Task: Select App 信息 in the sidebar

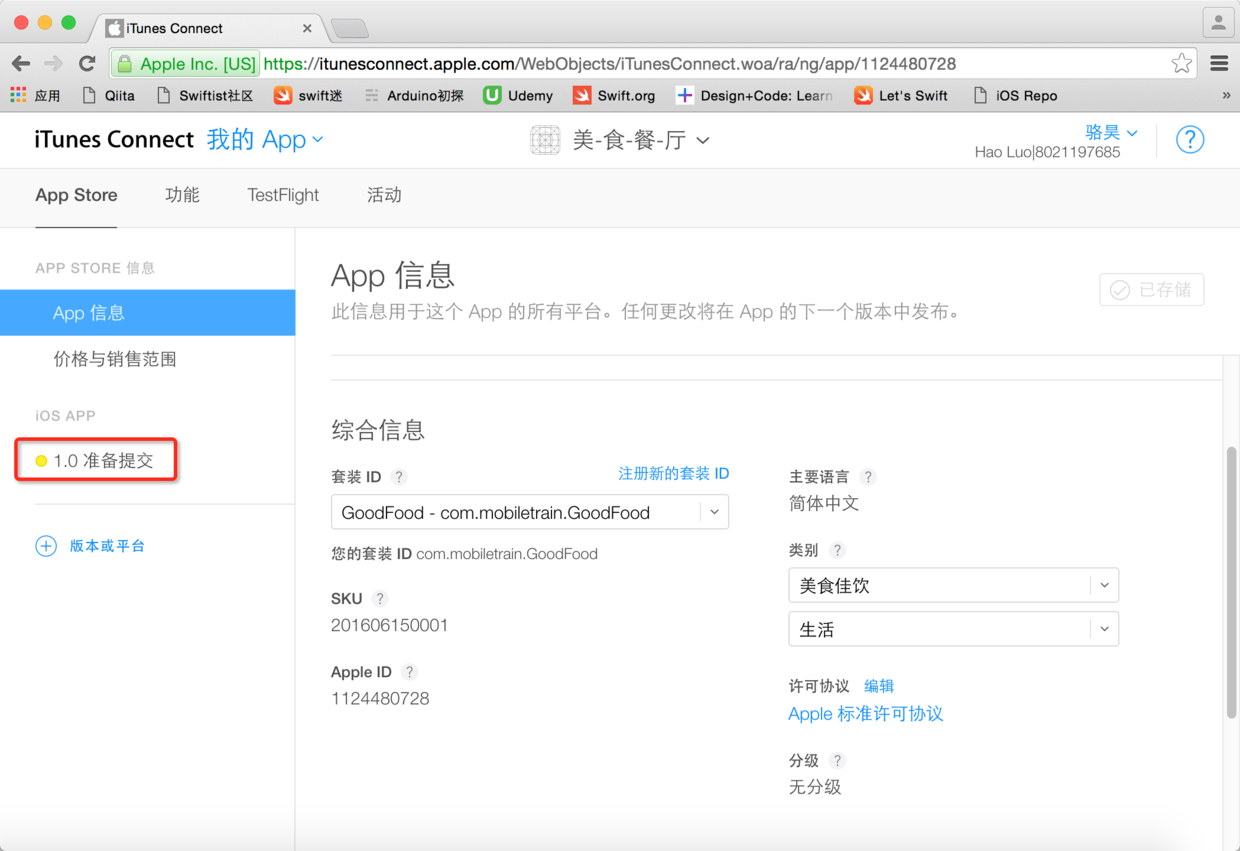Action: [x=148, y=313]
